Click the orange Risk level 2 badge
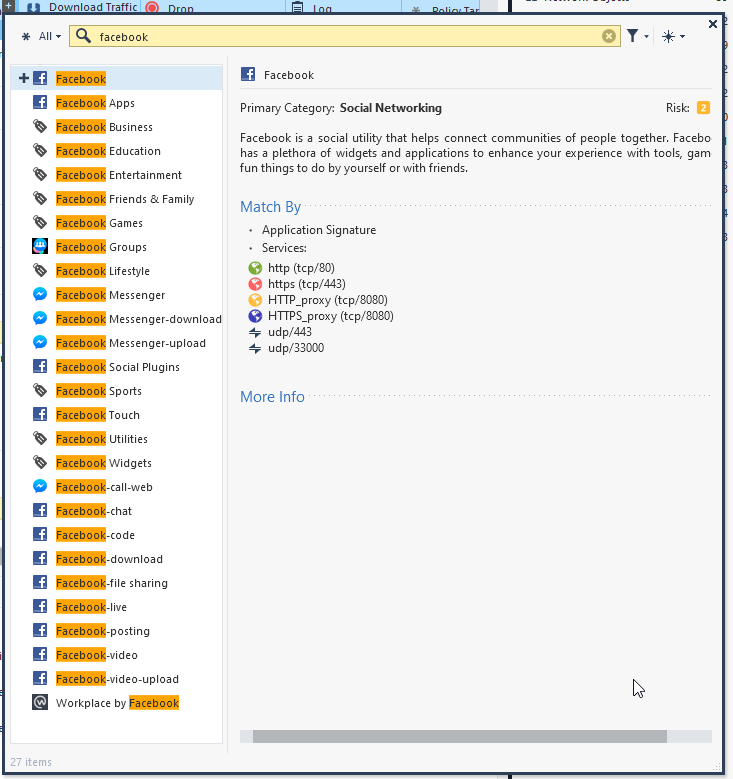 point(703,108)
